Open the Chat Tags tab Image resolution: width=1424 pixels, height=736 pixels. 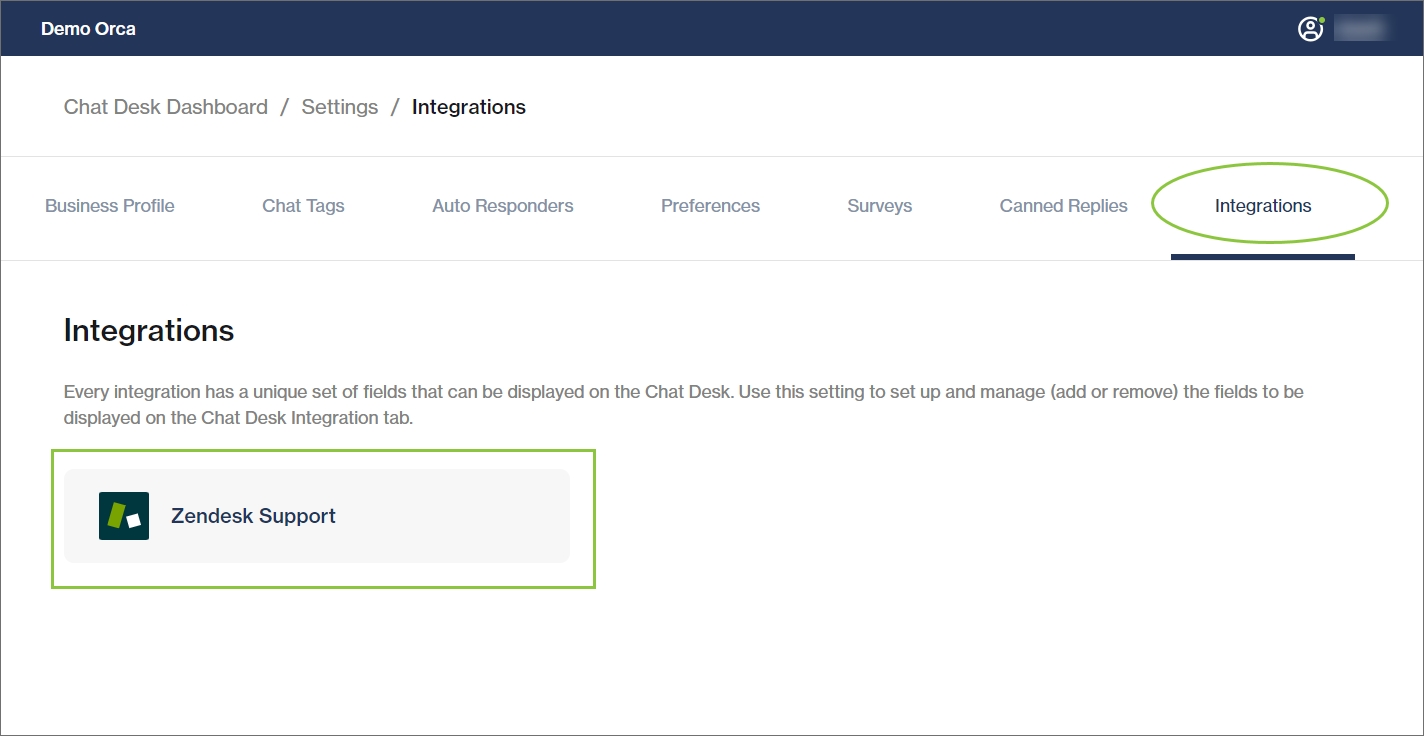(x=303, y=206)
